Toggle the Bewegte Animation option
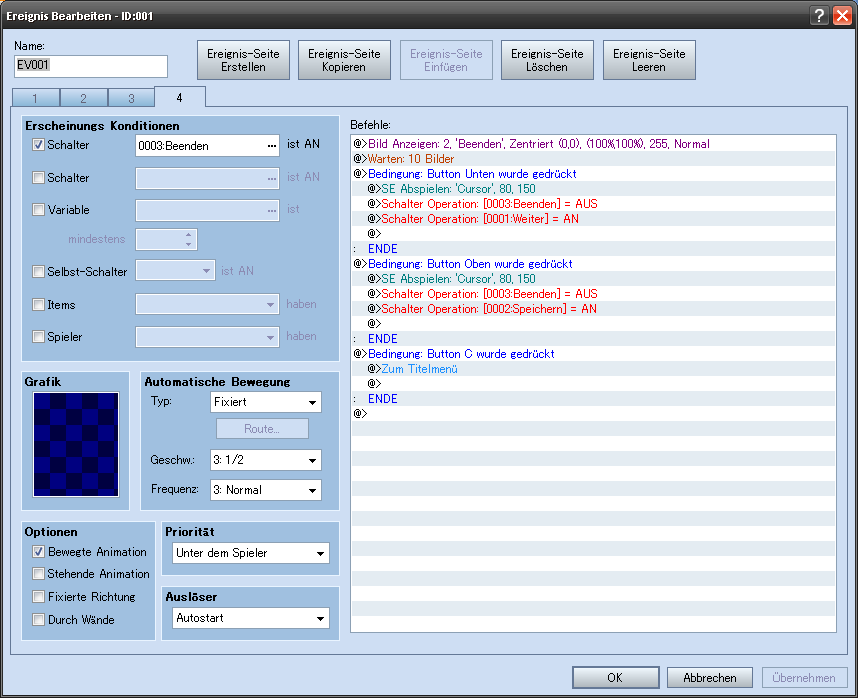 pyautogui.click(x=39, y=552)
